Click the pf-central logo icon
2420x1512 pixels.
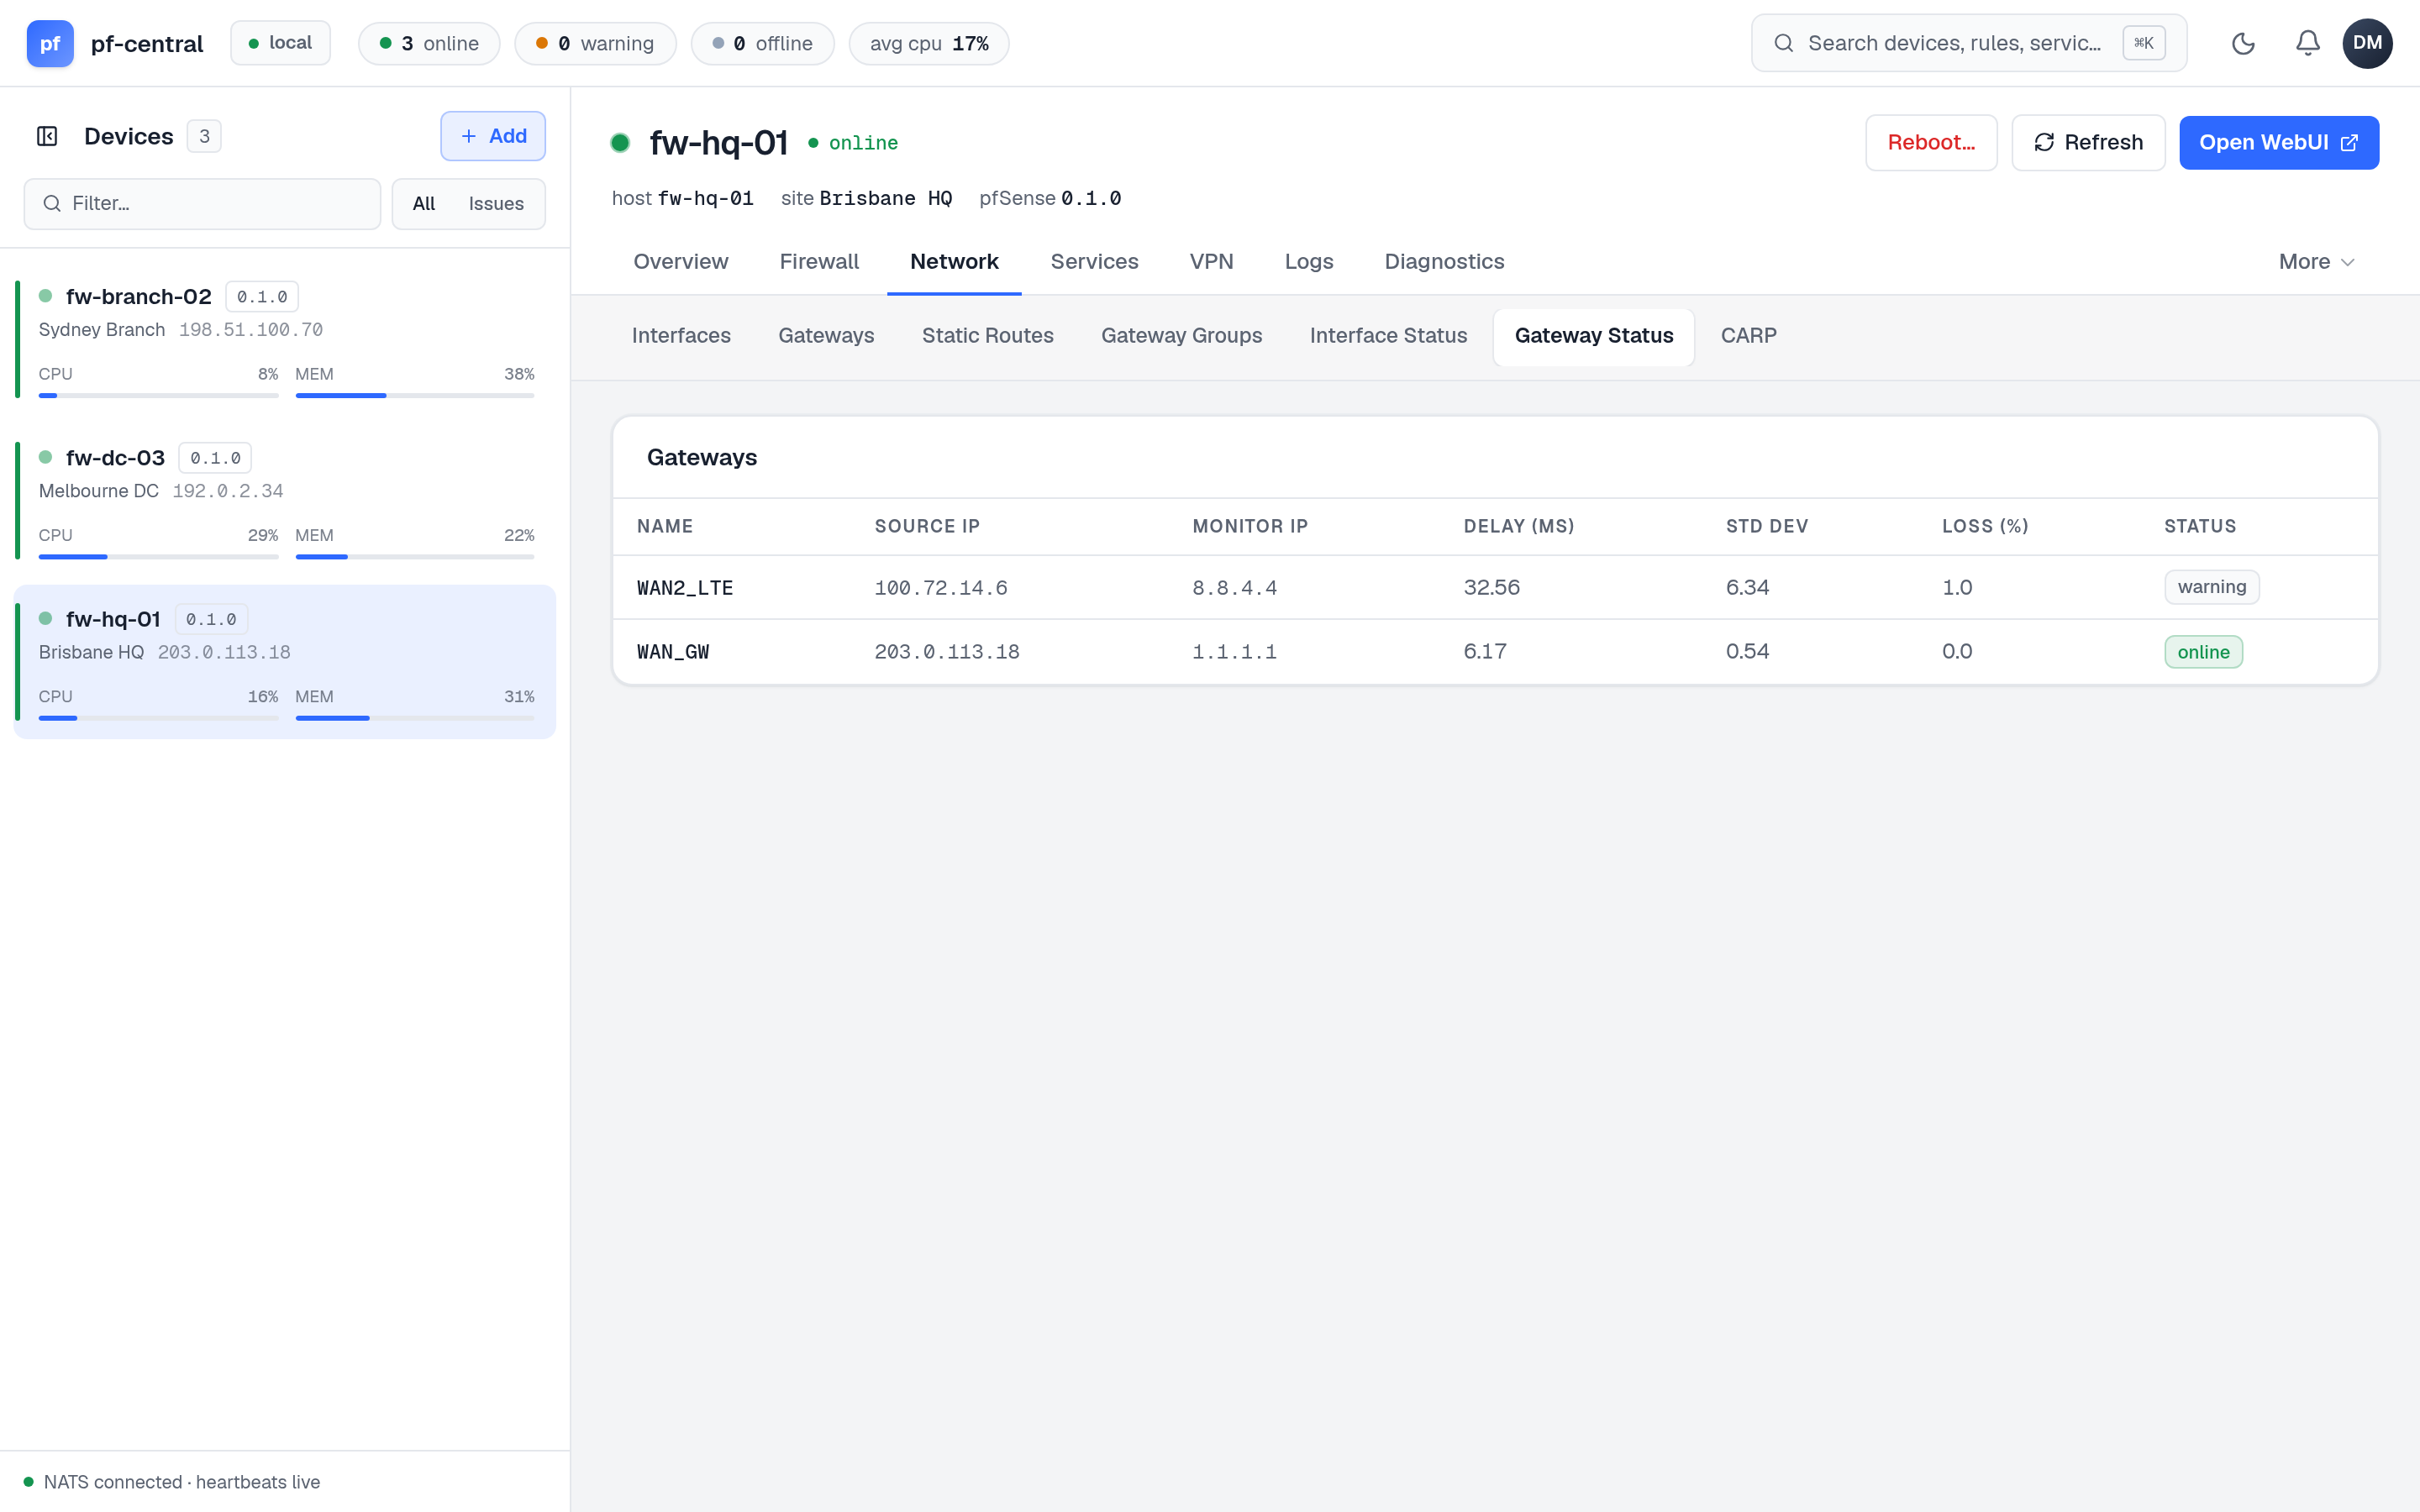(x=50, y=43)
